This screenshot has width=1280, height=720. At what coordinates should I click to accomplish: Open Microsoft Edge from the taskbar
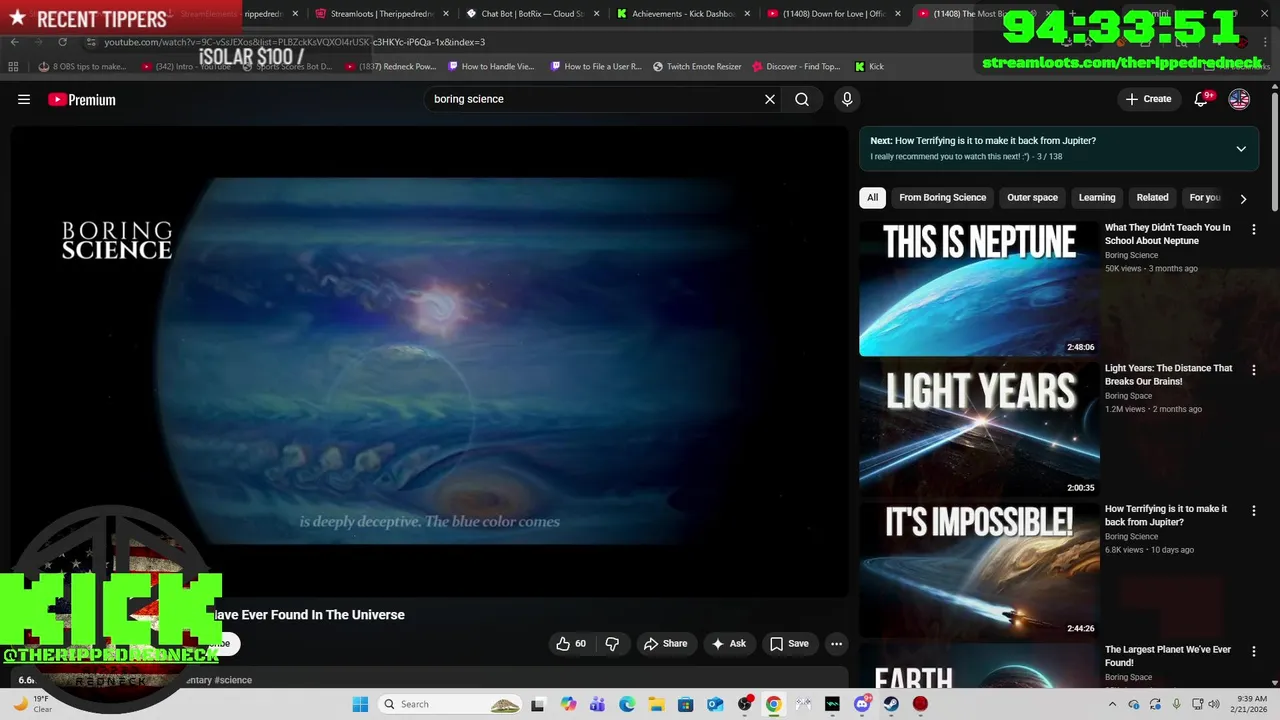pyautogui.click(x=627, y=704)
